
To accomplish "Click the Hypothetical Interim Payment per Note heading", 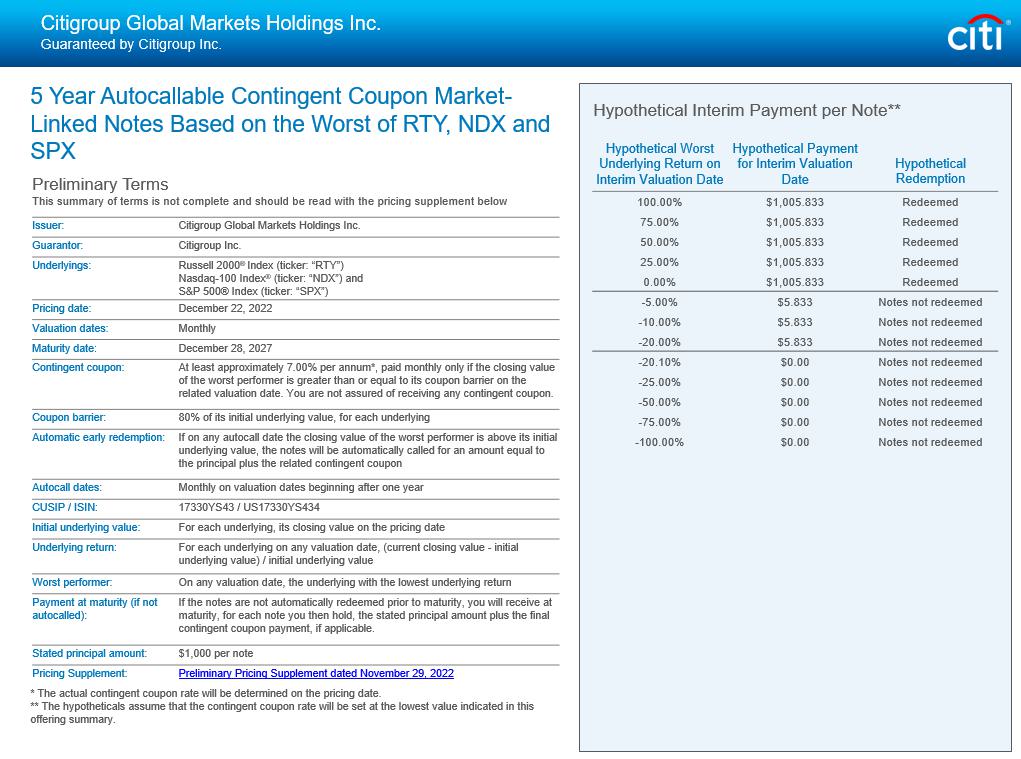I will [x=747, y=111].
